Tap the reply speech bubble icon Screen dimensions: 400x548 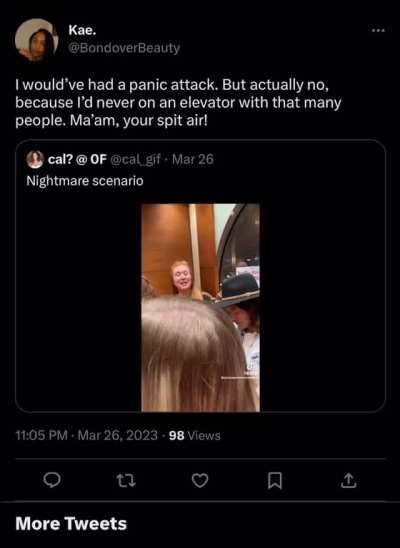(52, 480)
